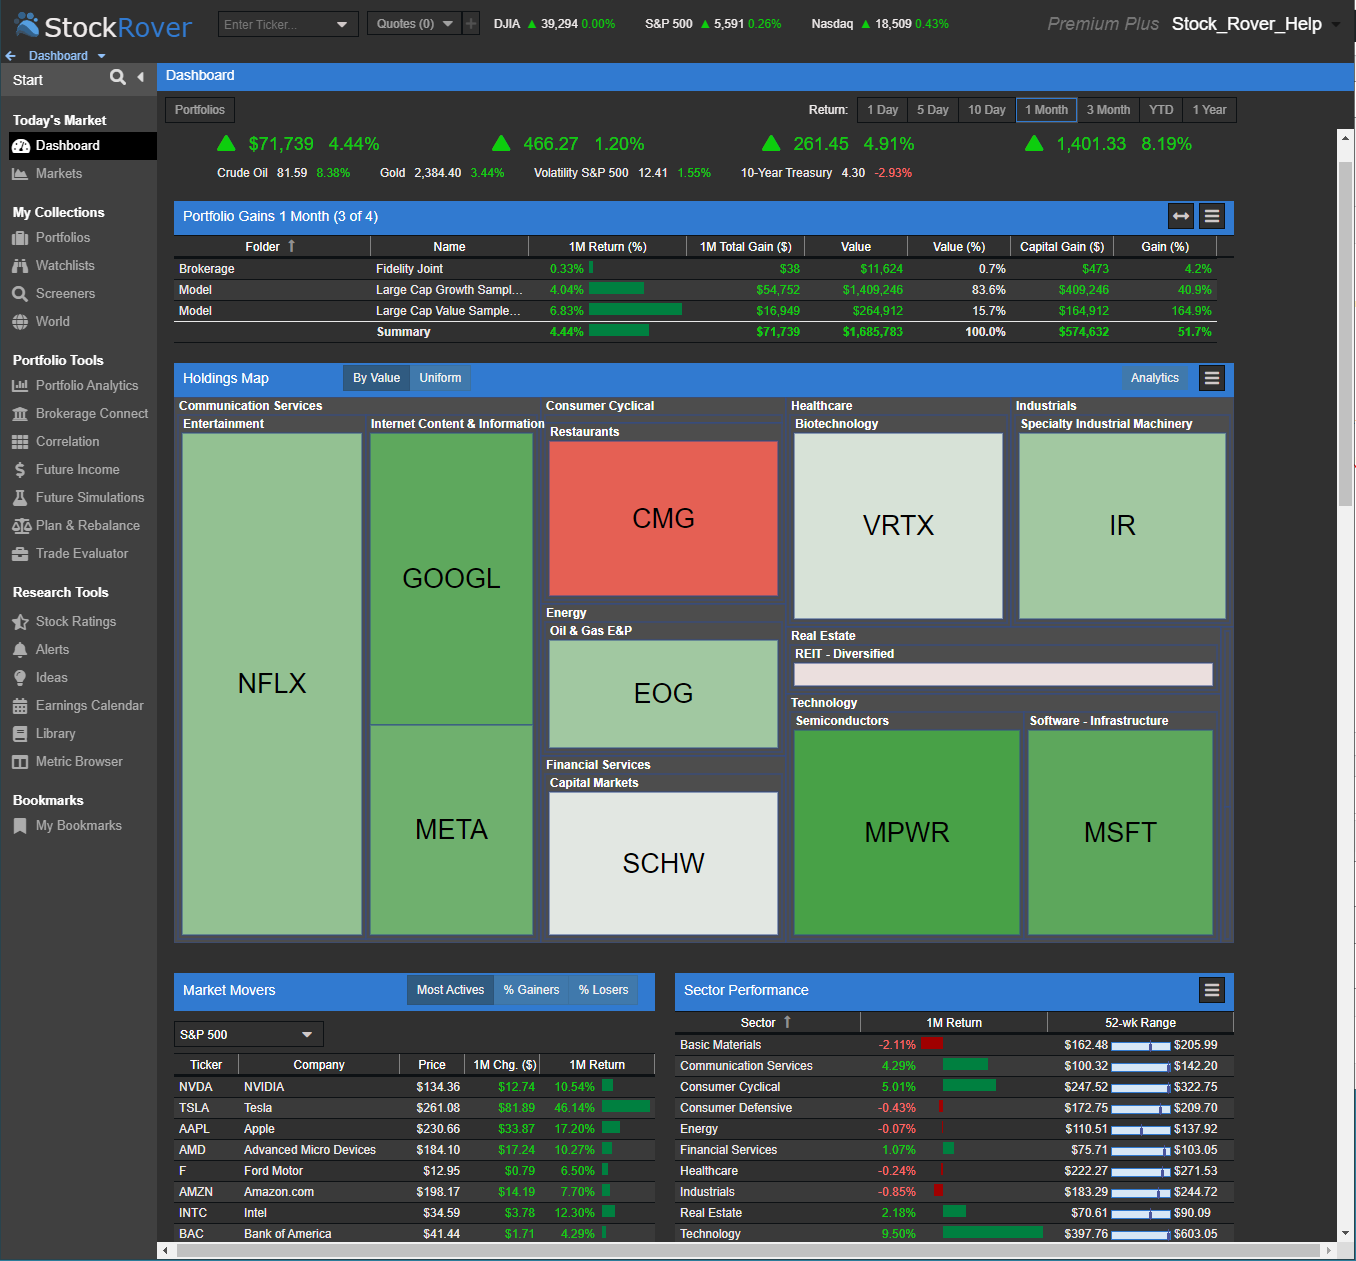Switch Holdings Map to Uniform
1356x1261 pixels.
(x=440, y=378)
